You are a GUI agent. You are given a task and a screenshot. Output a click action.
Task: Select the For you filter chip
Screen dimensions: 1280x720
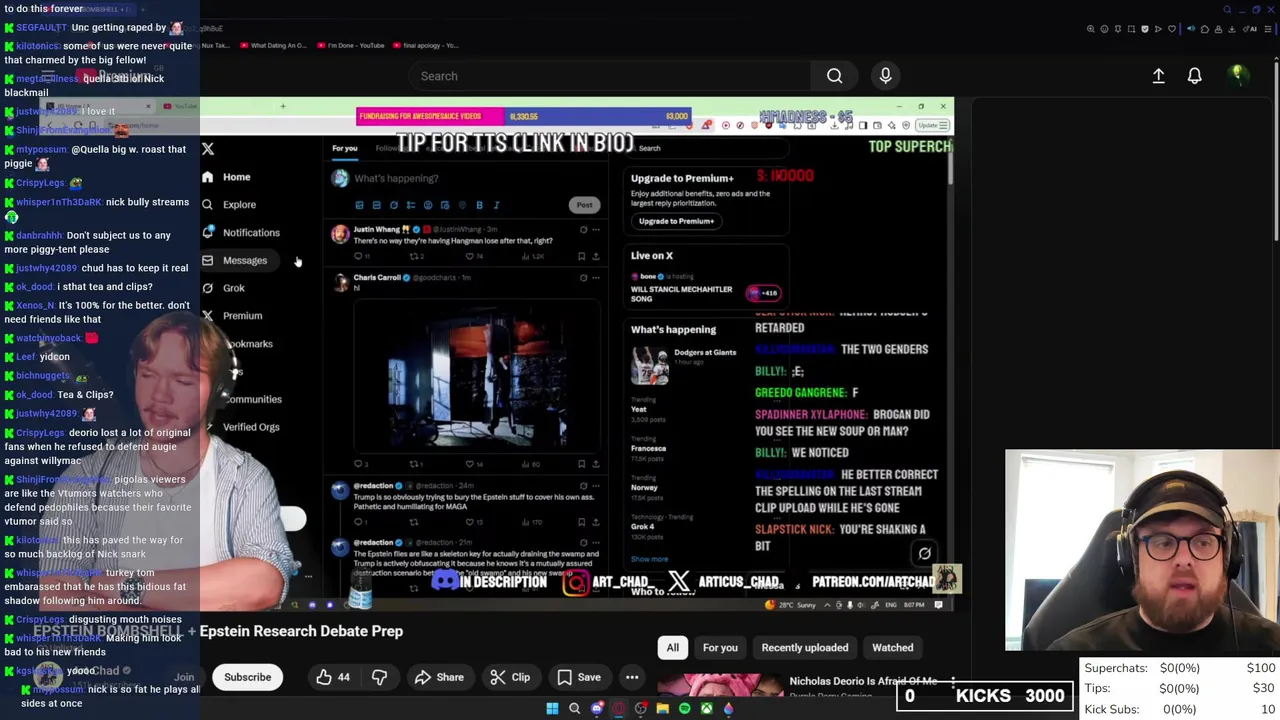(x=720, y=648)
